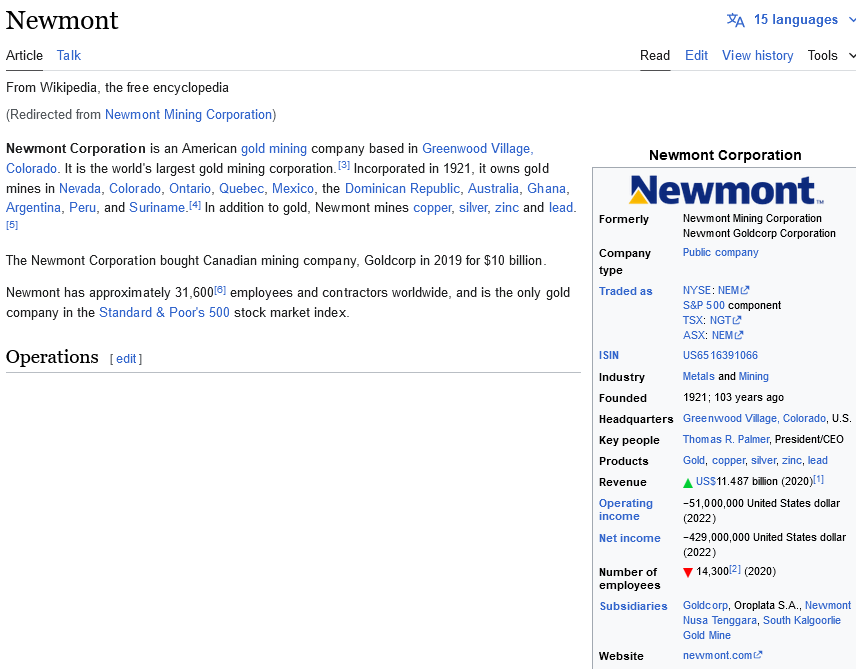The image size is (856, 669).
Task: Open the Standard & Poor's 500 link
Action: (x=164, y=312)
